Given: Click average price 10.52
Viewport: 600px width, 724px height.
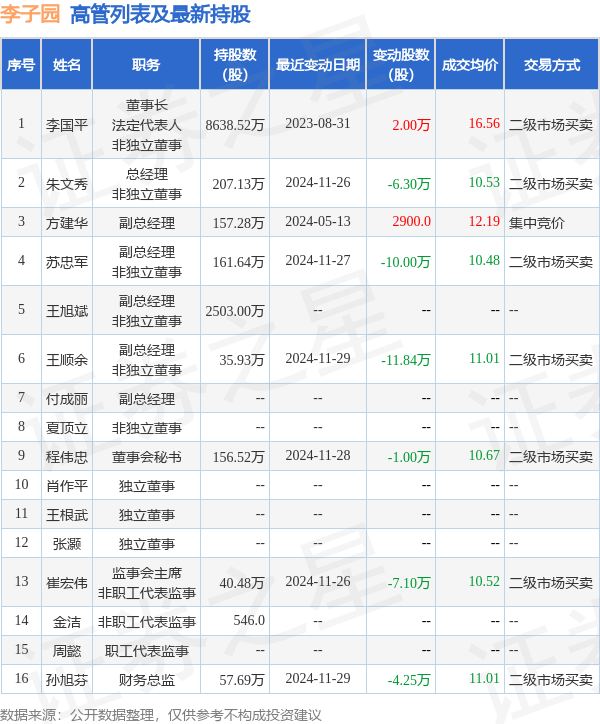Looking at the screenshot, I should click(x=484, y=581).
